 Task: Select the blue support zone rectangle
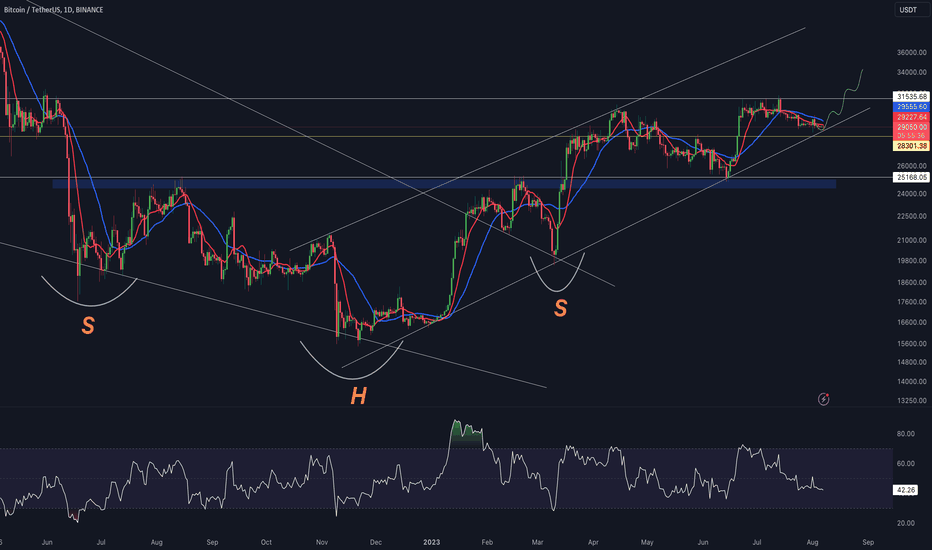[444, 184]
